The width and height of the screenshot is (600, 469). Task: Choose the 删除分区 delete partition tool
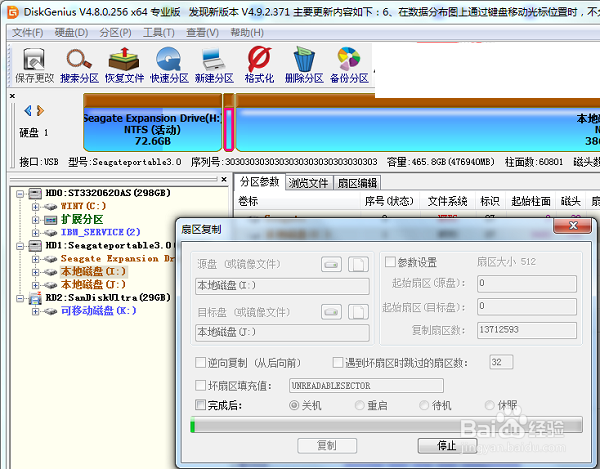pyautogui.click(x=304, y=65)
